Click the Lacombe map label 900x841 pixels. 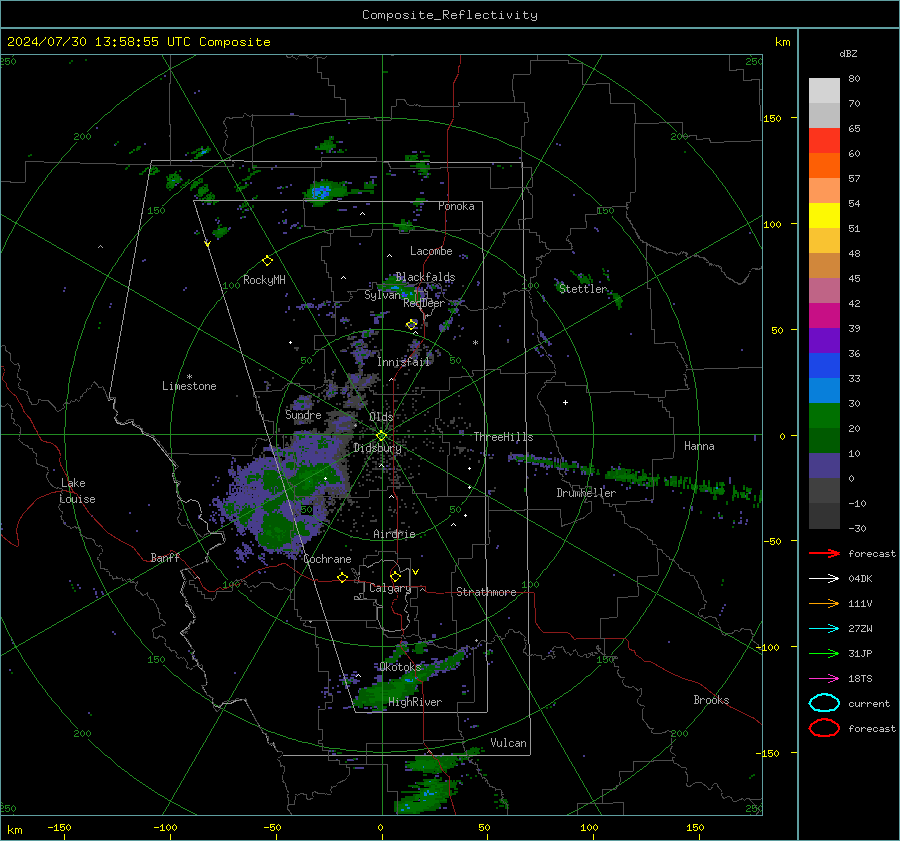(x=431, y=251)
